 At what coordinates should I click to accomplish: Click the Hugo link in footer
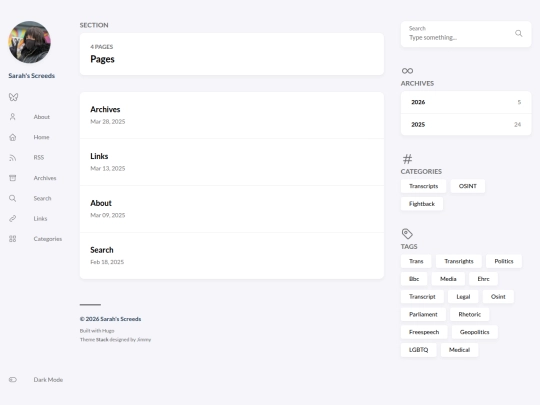point(108,331)
